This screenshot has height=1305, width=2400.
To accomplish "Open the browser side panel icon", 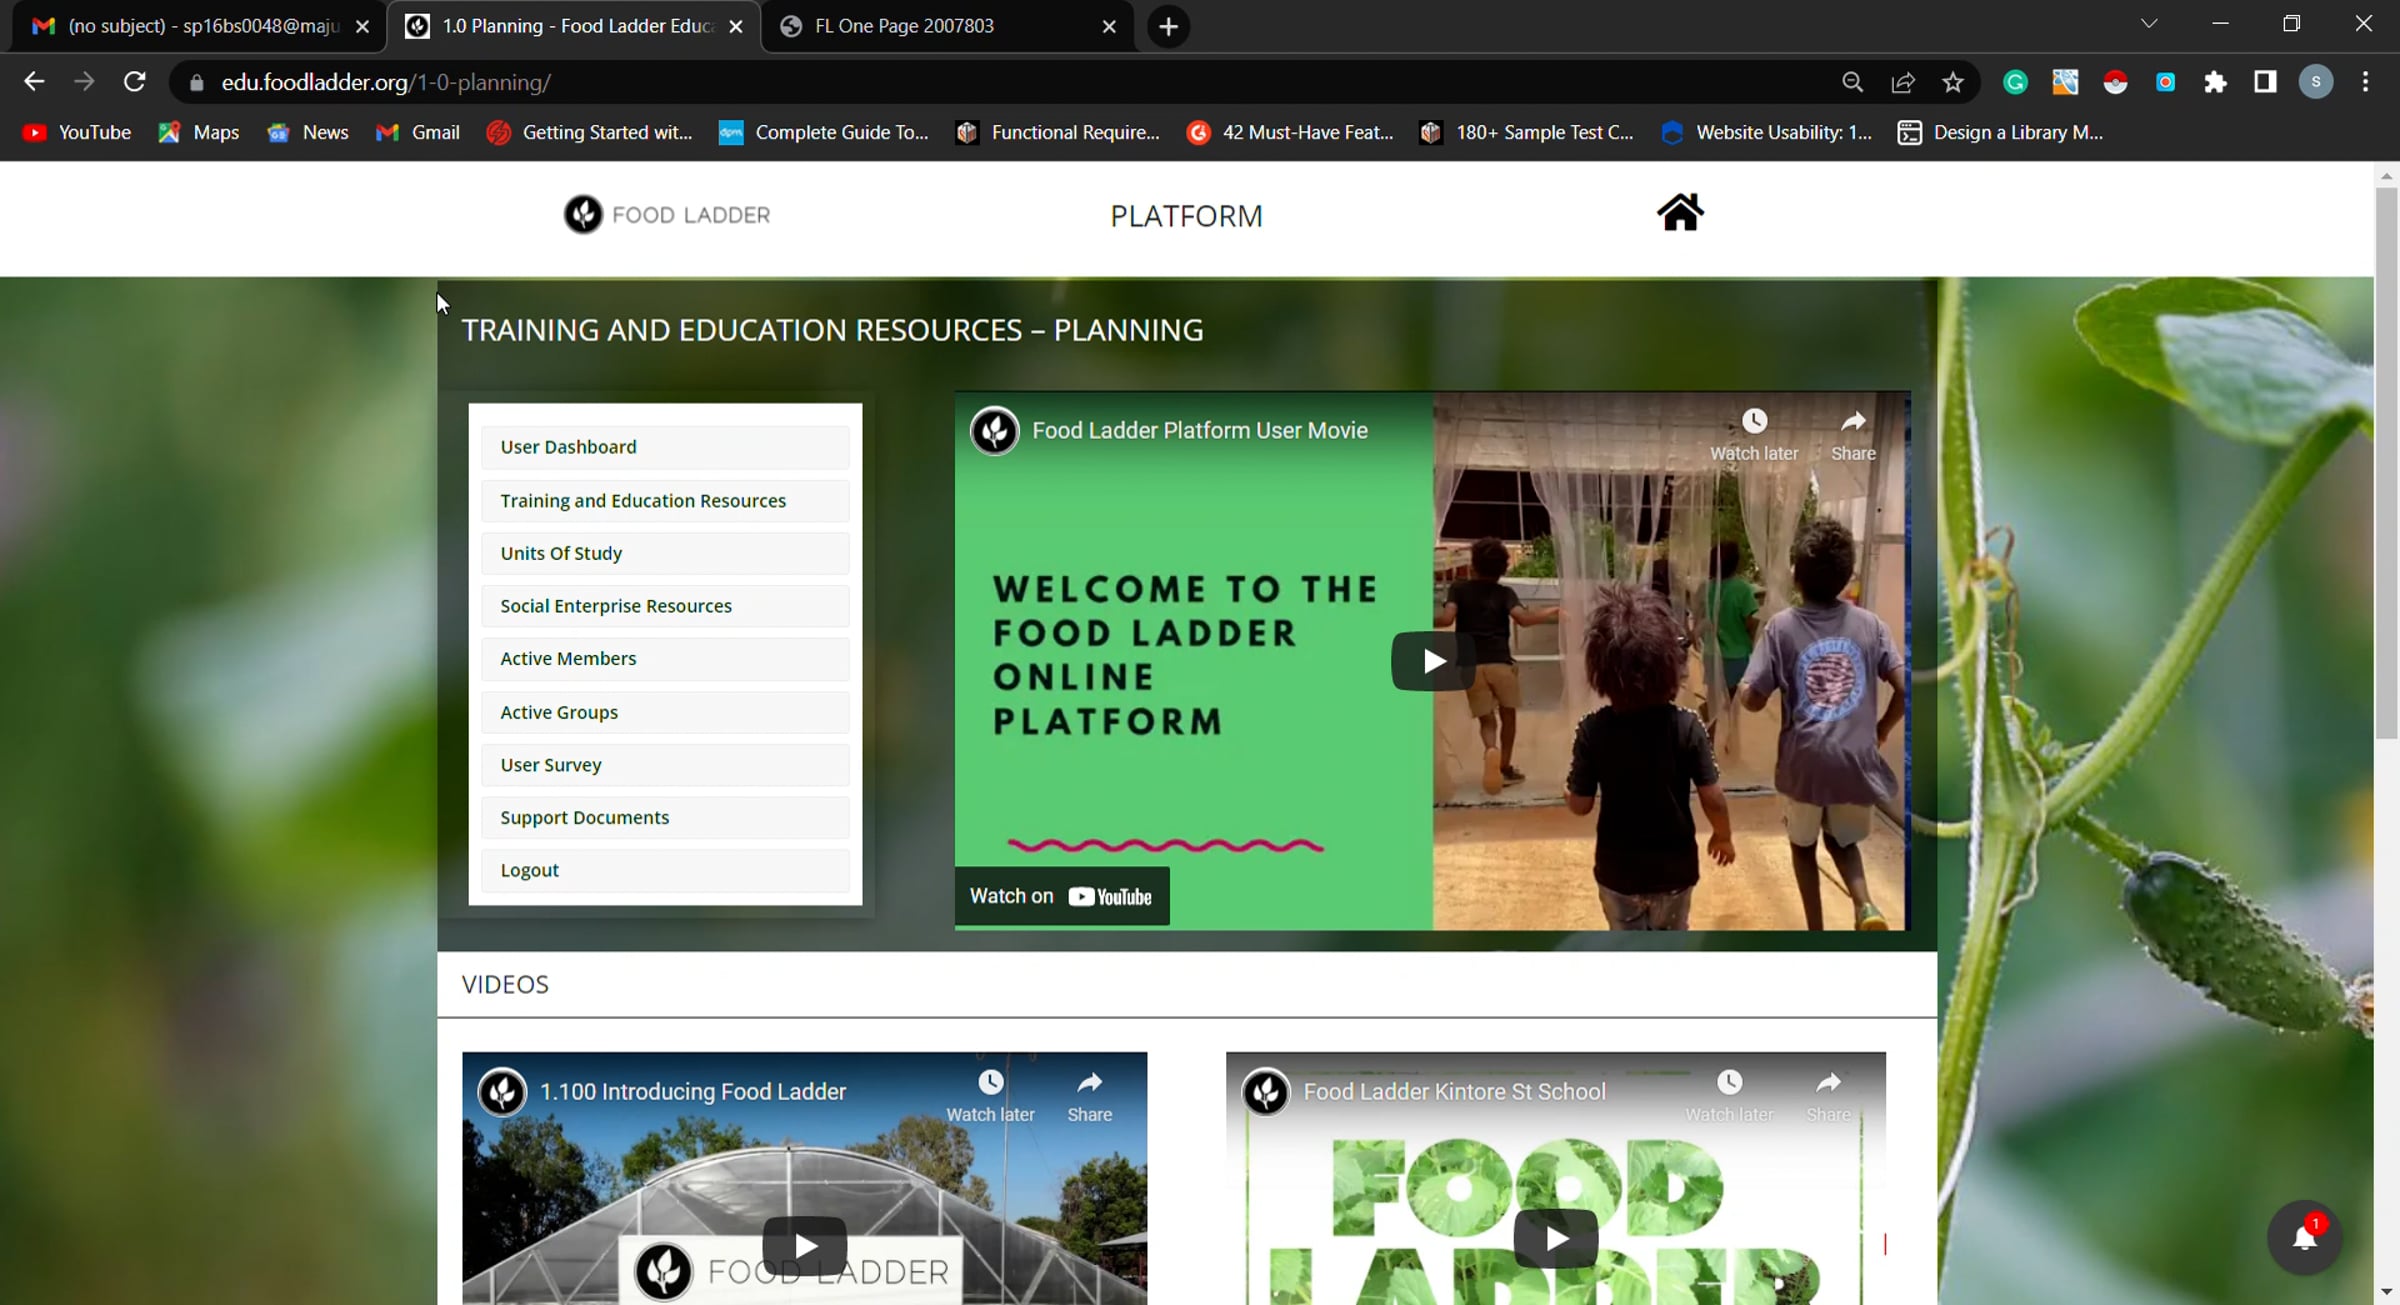I will point(2265,82).
